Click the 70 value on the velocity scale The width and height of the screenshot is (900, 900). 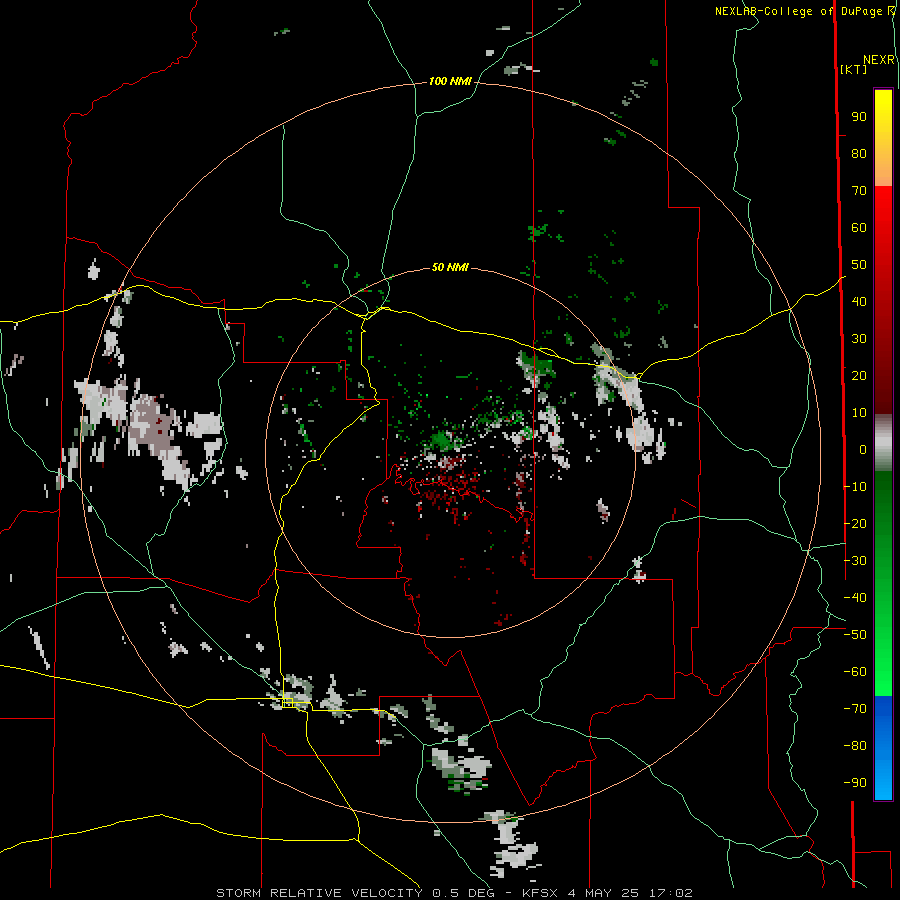pyautogui.click(x=859, y=191)
